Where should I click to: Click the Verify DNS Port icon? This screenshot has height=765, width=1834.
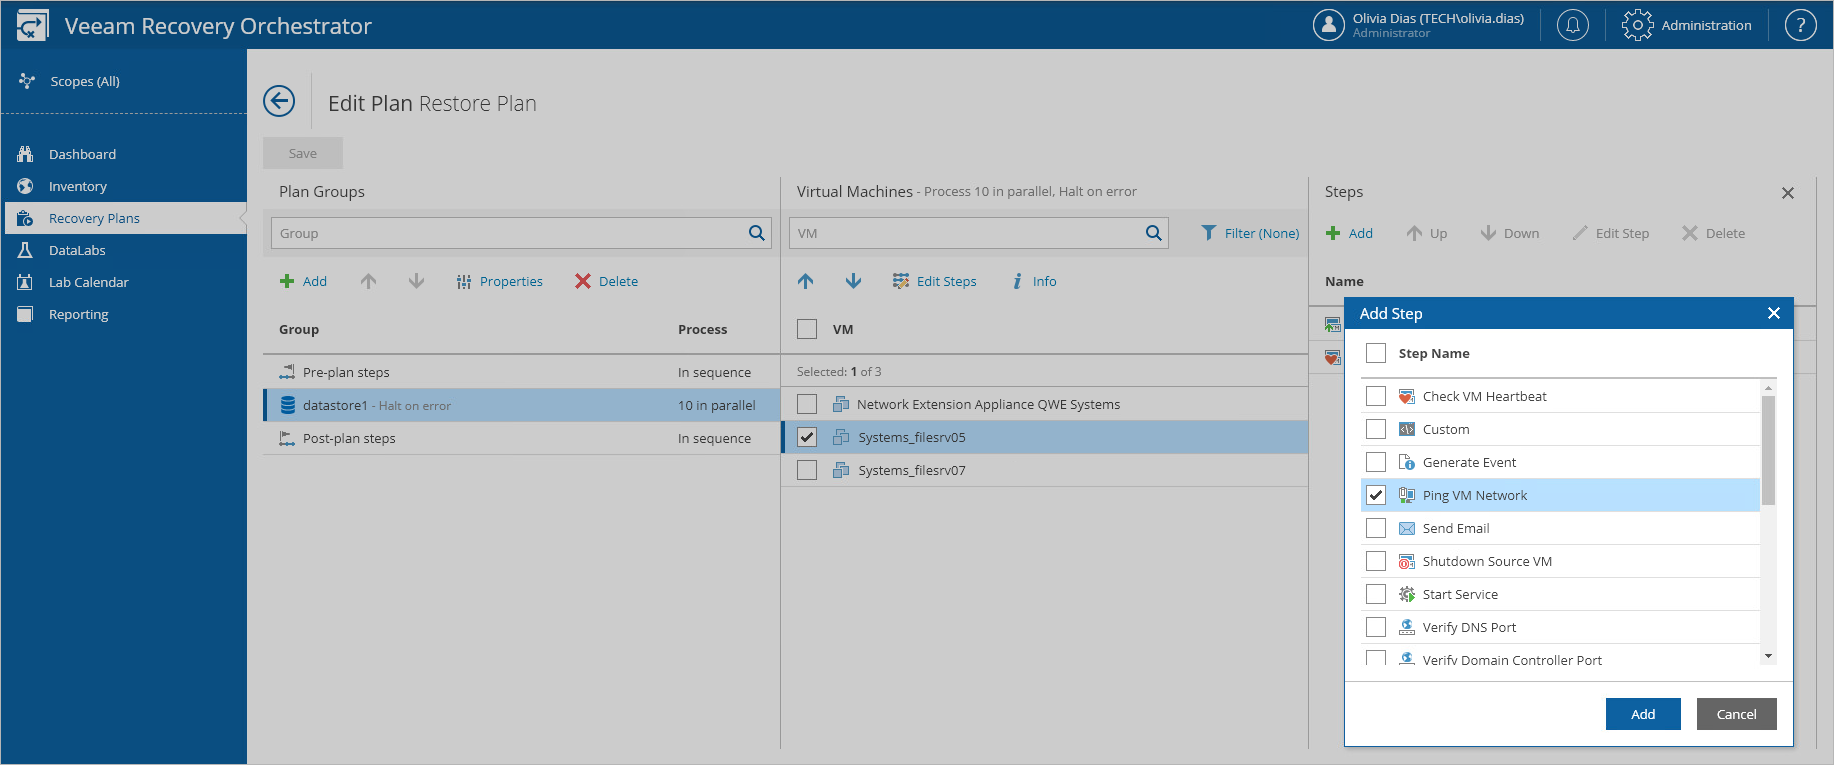pos(1407,627)
